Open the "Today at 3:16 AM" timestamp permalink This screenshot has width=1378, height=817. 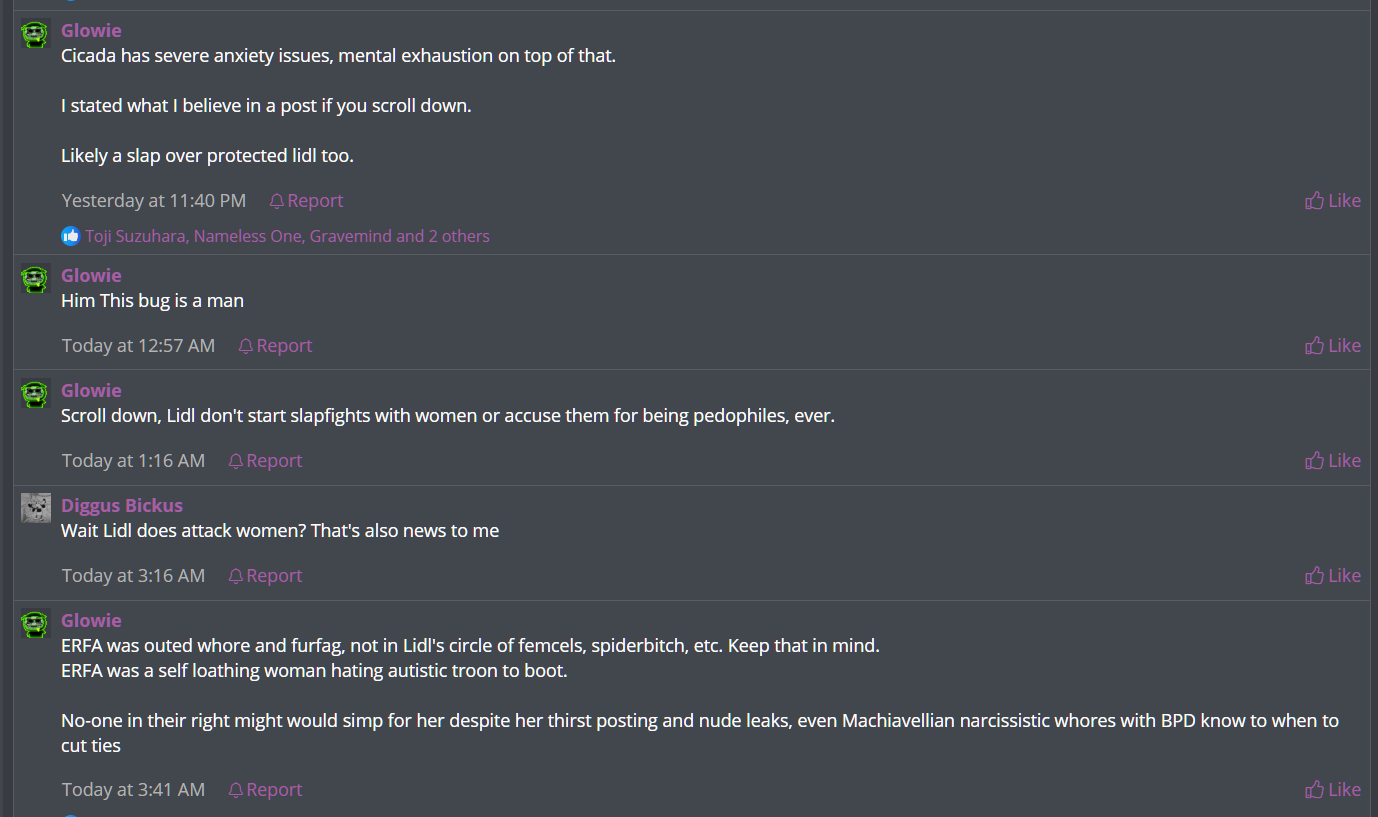pyautogui.click(x=133, y=576)
